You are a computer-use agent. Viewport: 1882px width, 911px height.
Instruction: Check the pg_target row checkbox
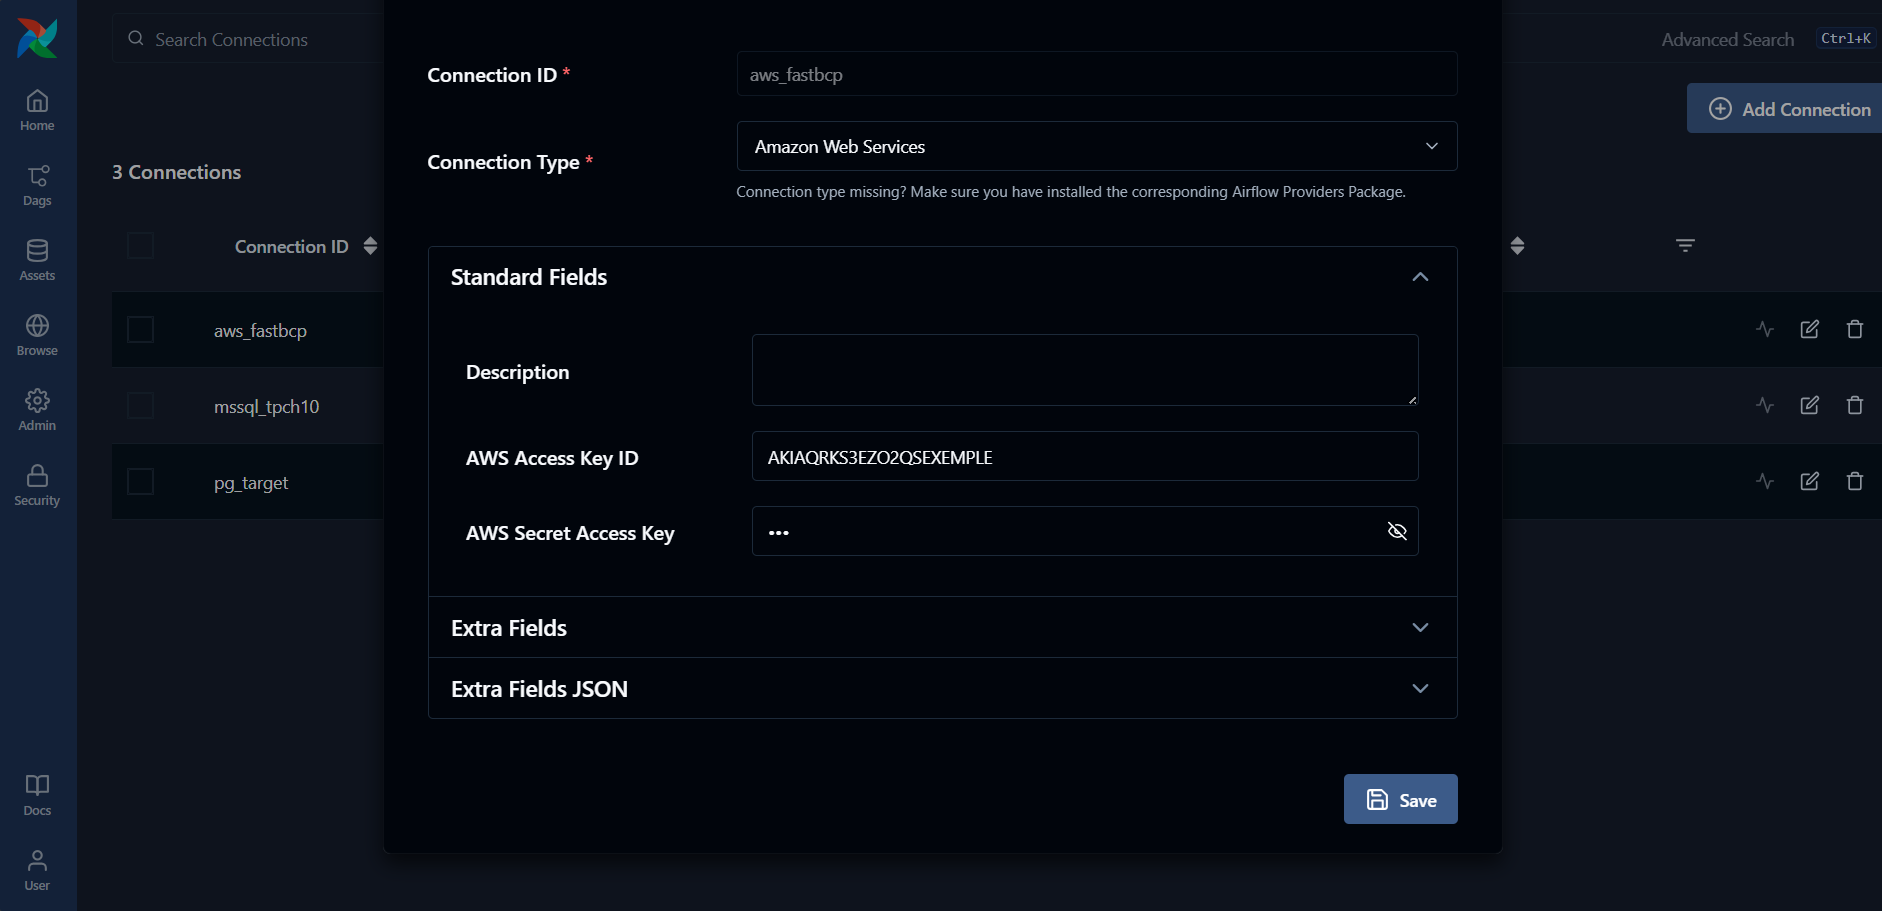click(140, 482)
